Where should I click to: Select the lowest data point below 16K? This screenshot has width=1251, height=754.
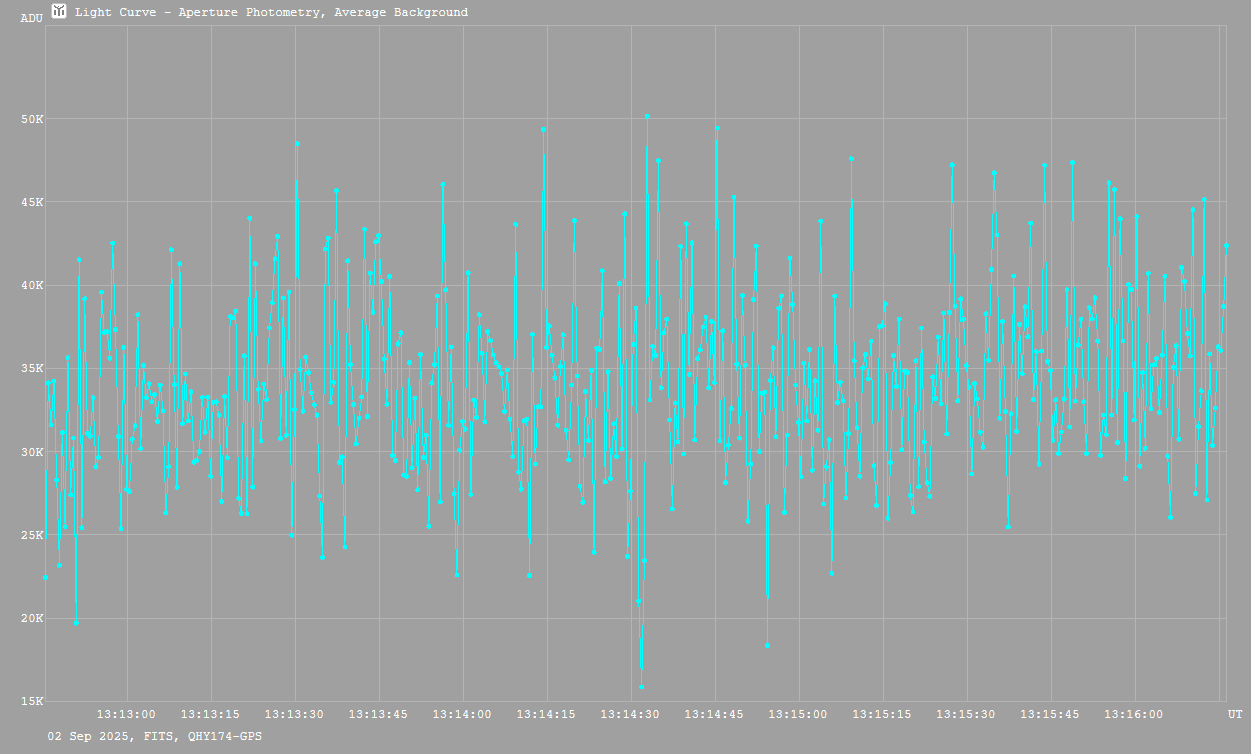pyautogui.click(x=641, y=687)
